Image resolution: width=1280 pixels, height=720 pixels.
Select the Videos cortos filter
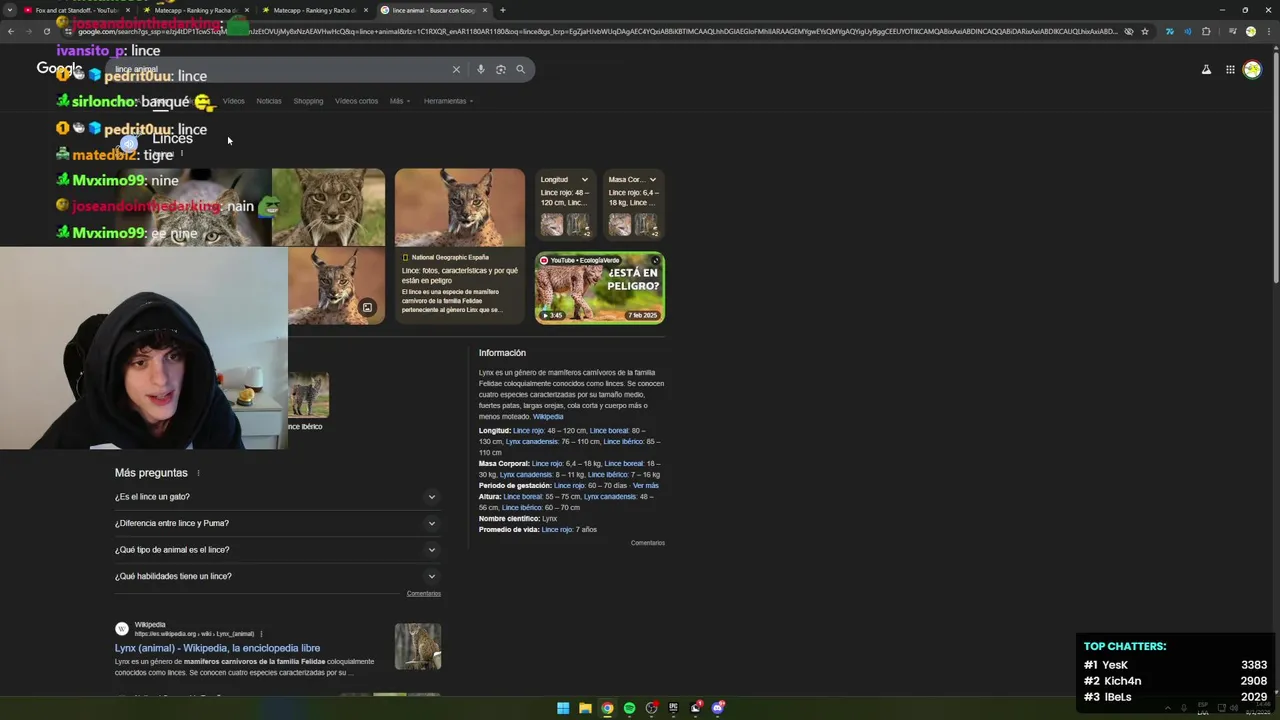coord(356,101)
